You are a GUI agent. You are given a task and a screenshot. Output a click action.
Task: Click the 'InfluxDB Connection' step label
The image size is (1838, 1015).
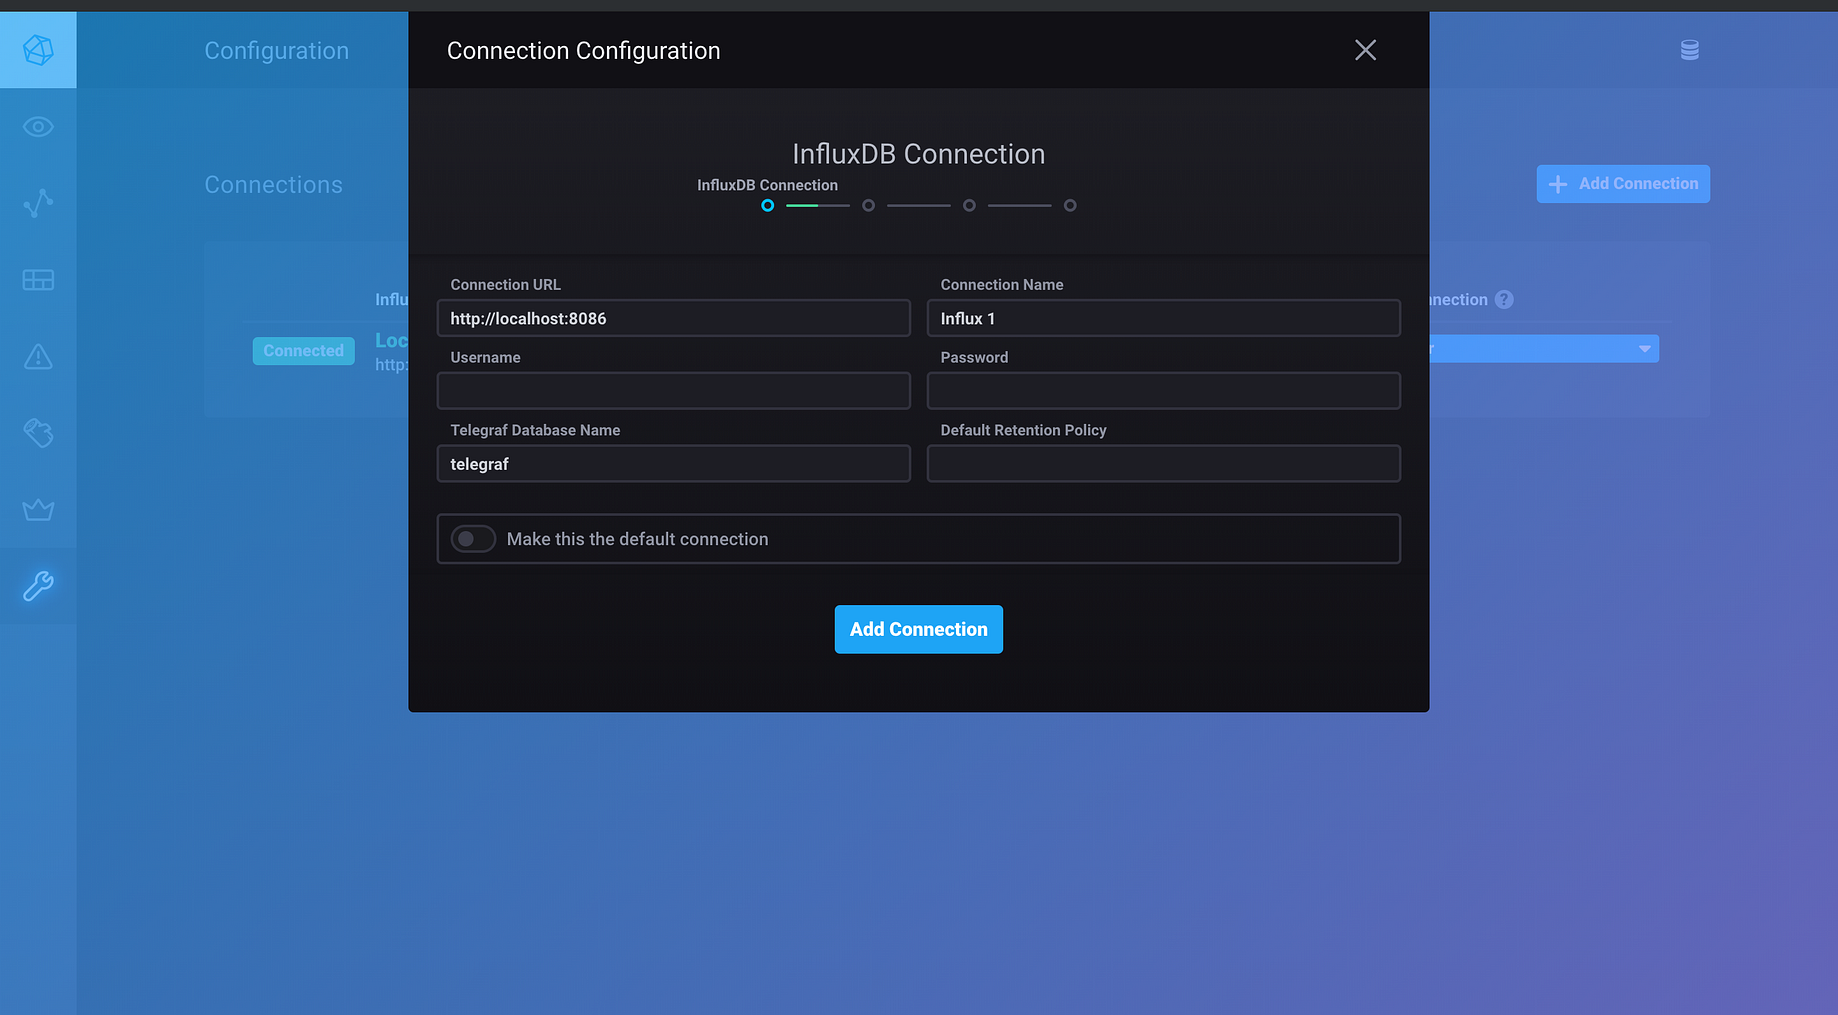768,185
